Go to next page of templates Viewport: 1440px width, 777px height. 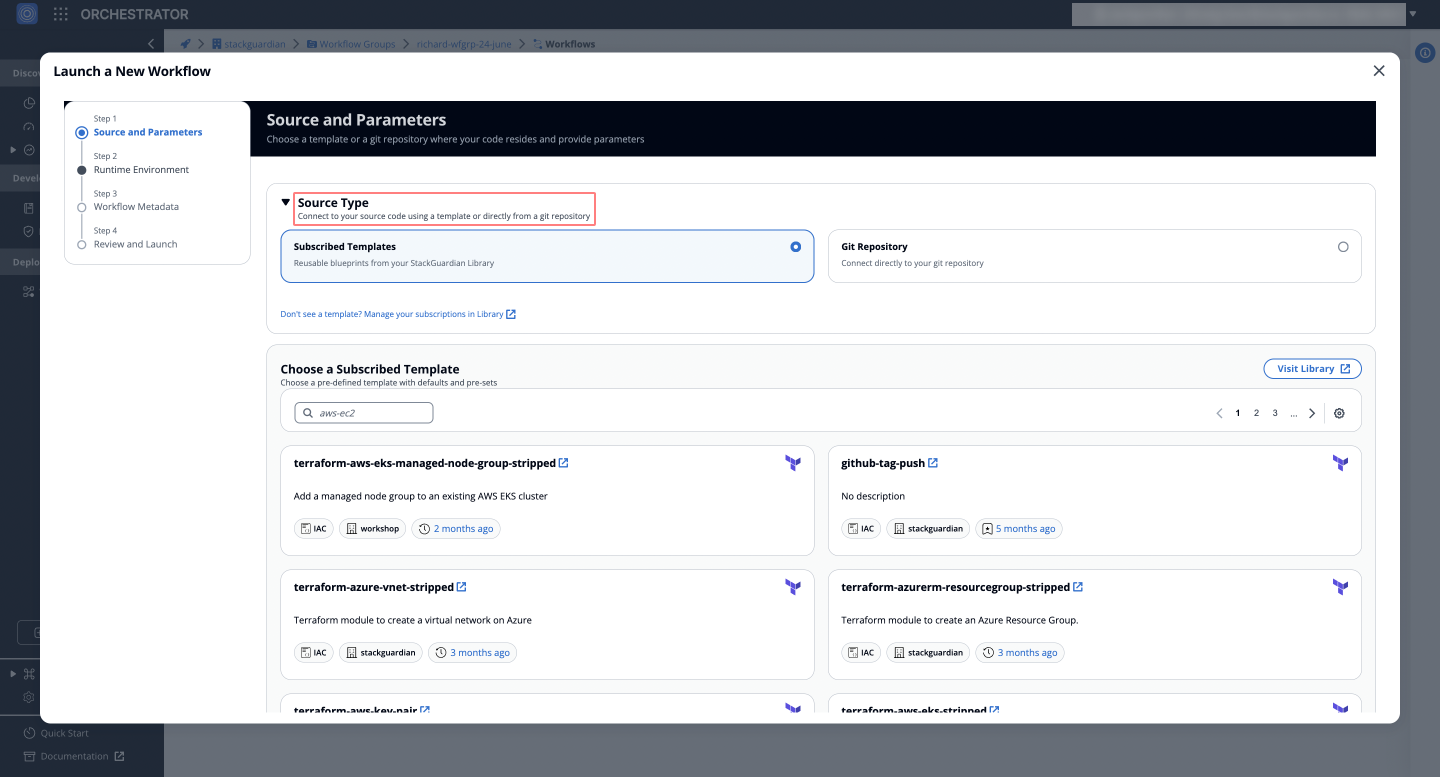[x=1312, y=413]
